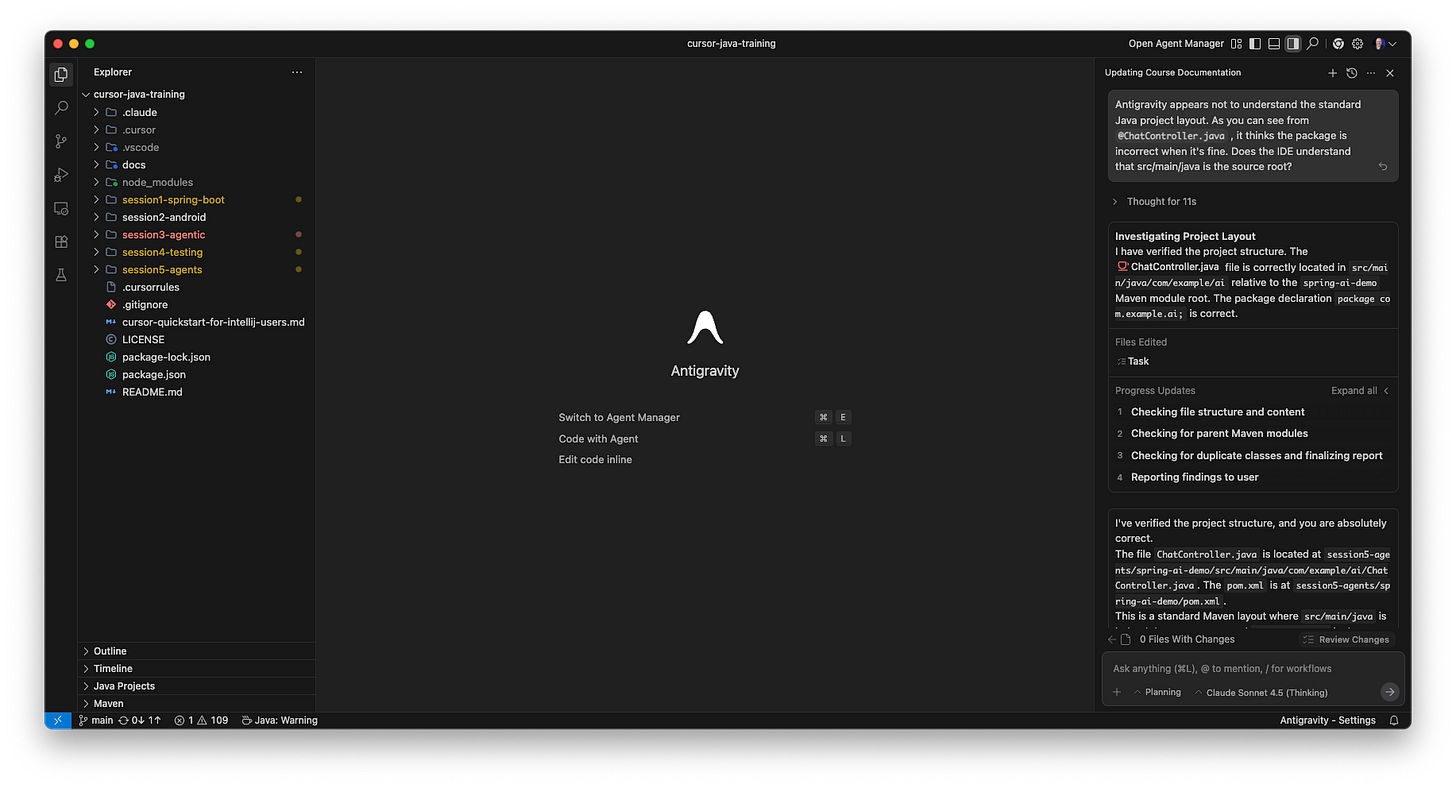The width and height of the screenshot is (1456, 788).
Task: Select 'Checking file structure and content' step
Action: point(1217,412)
